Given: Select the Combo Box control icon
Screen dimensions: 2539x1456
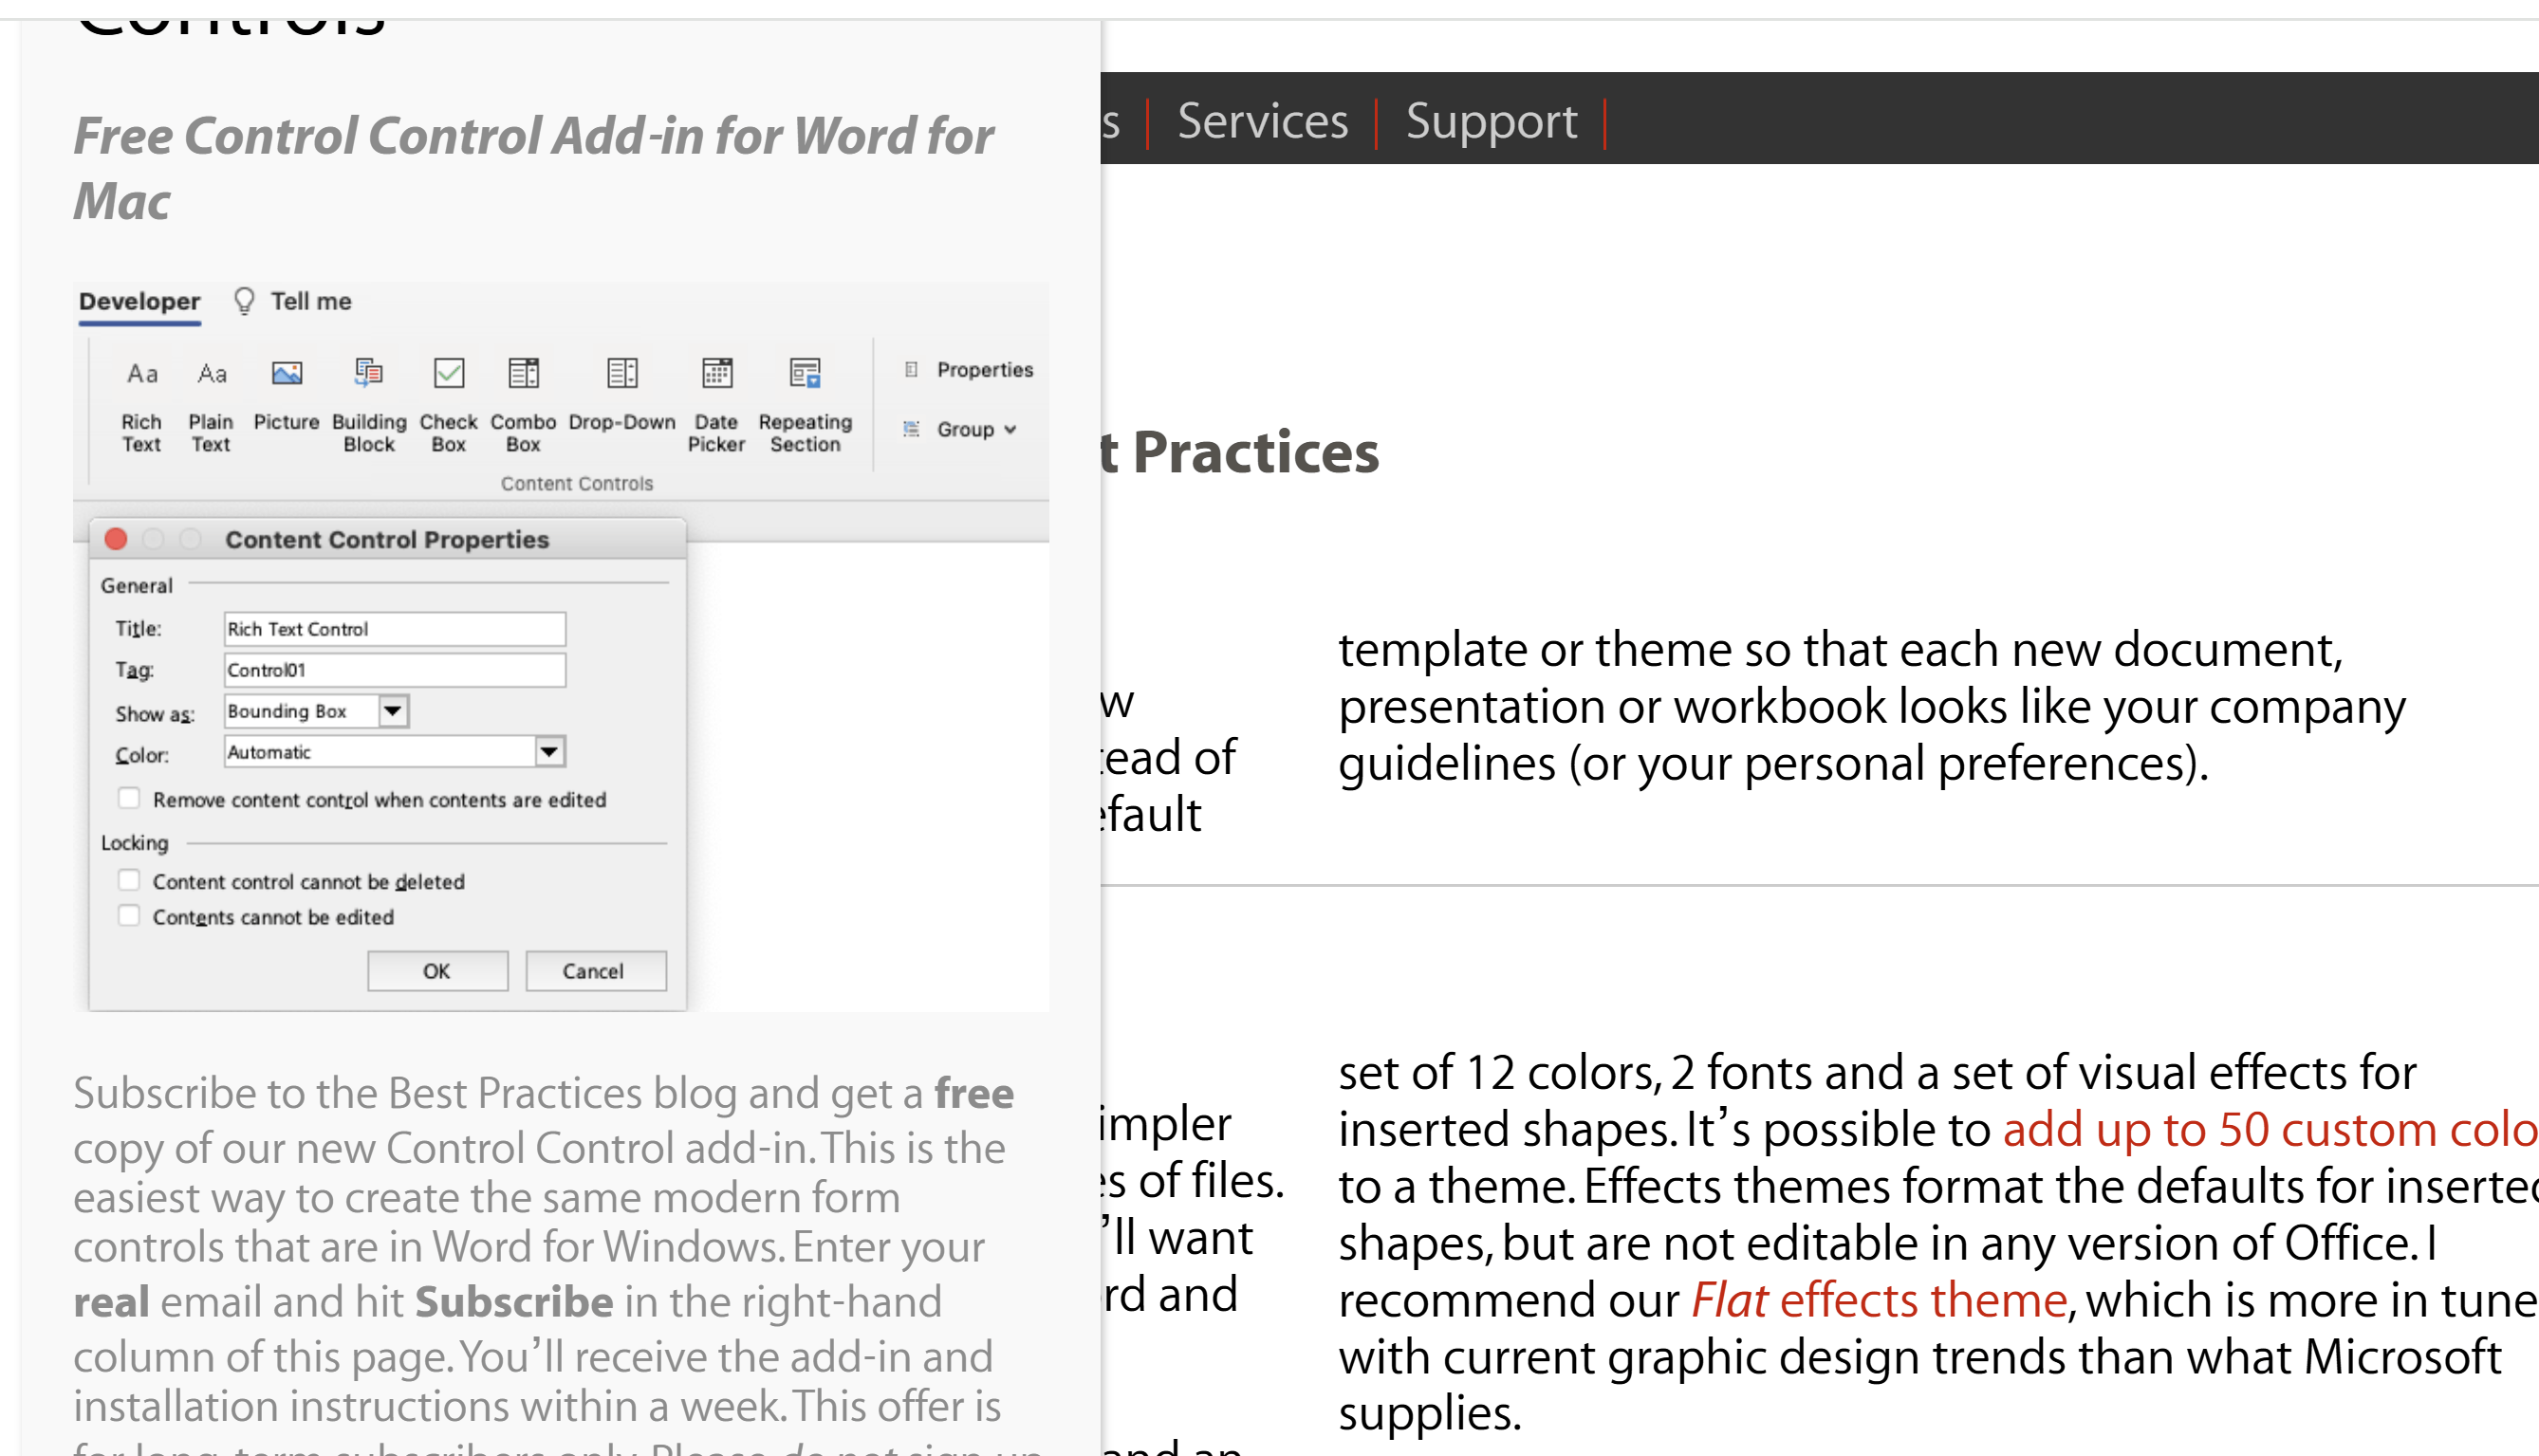Looking at the screenshot, I should click(x=523, y=374).
